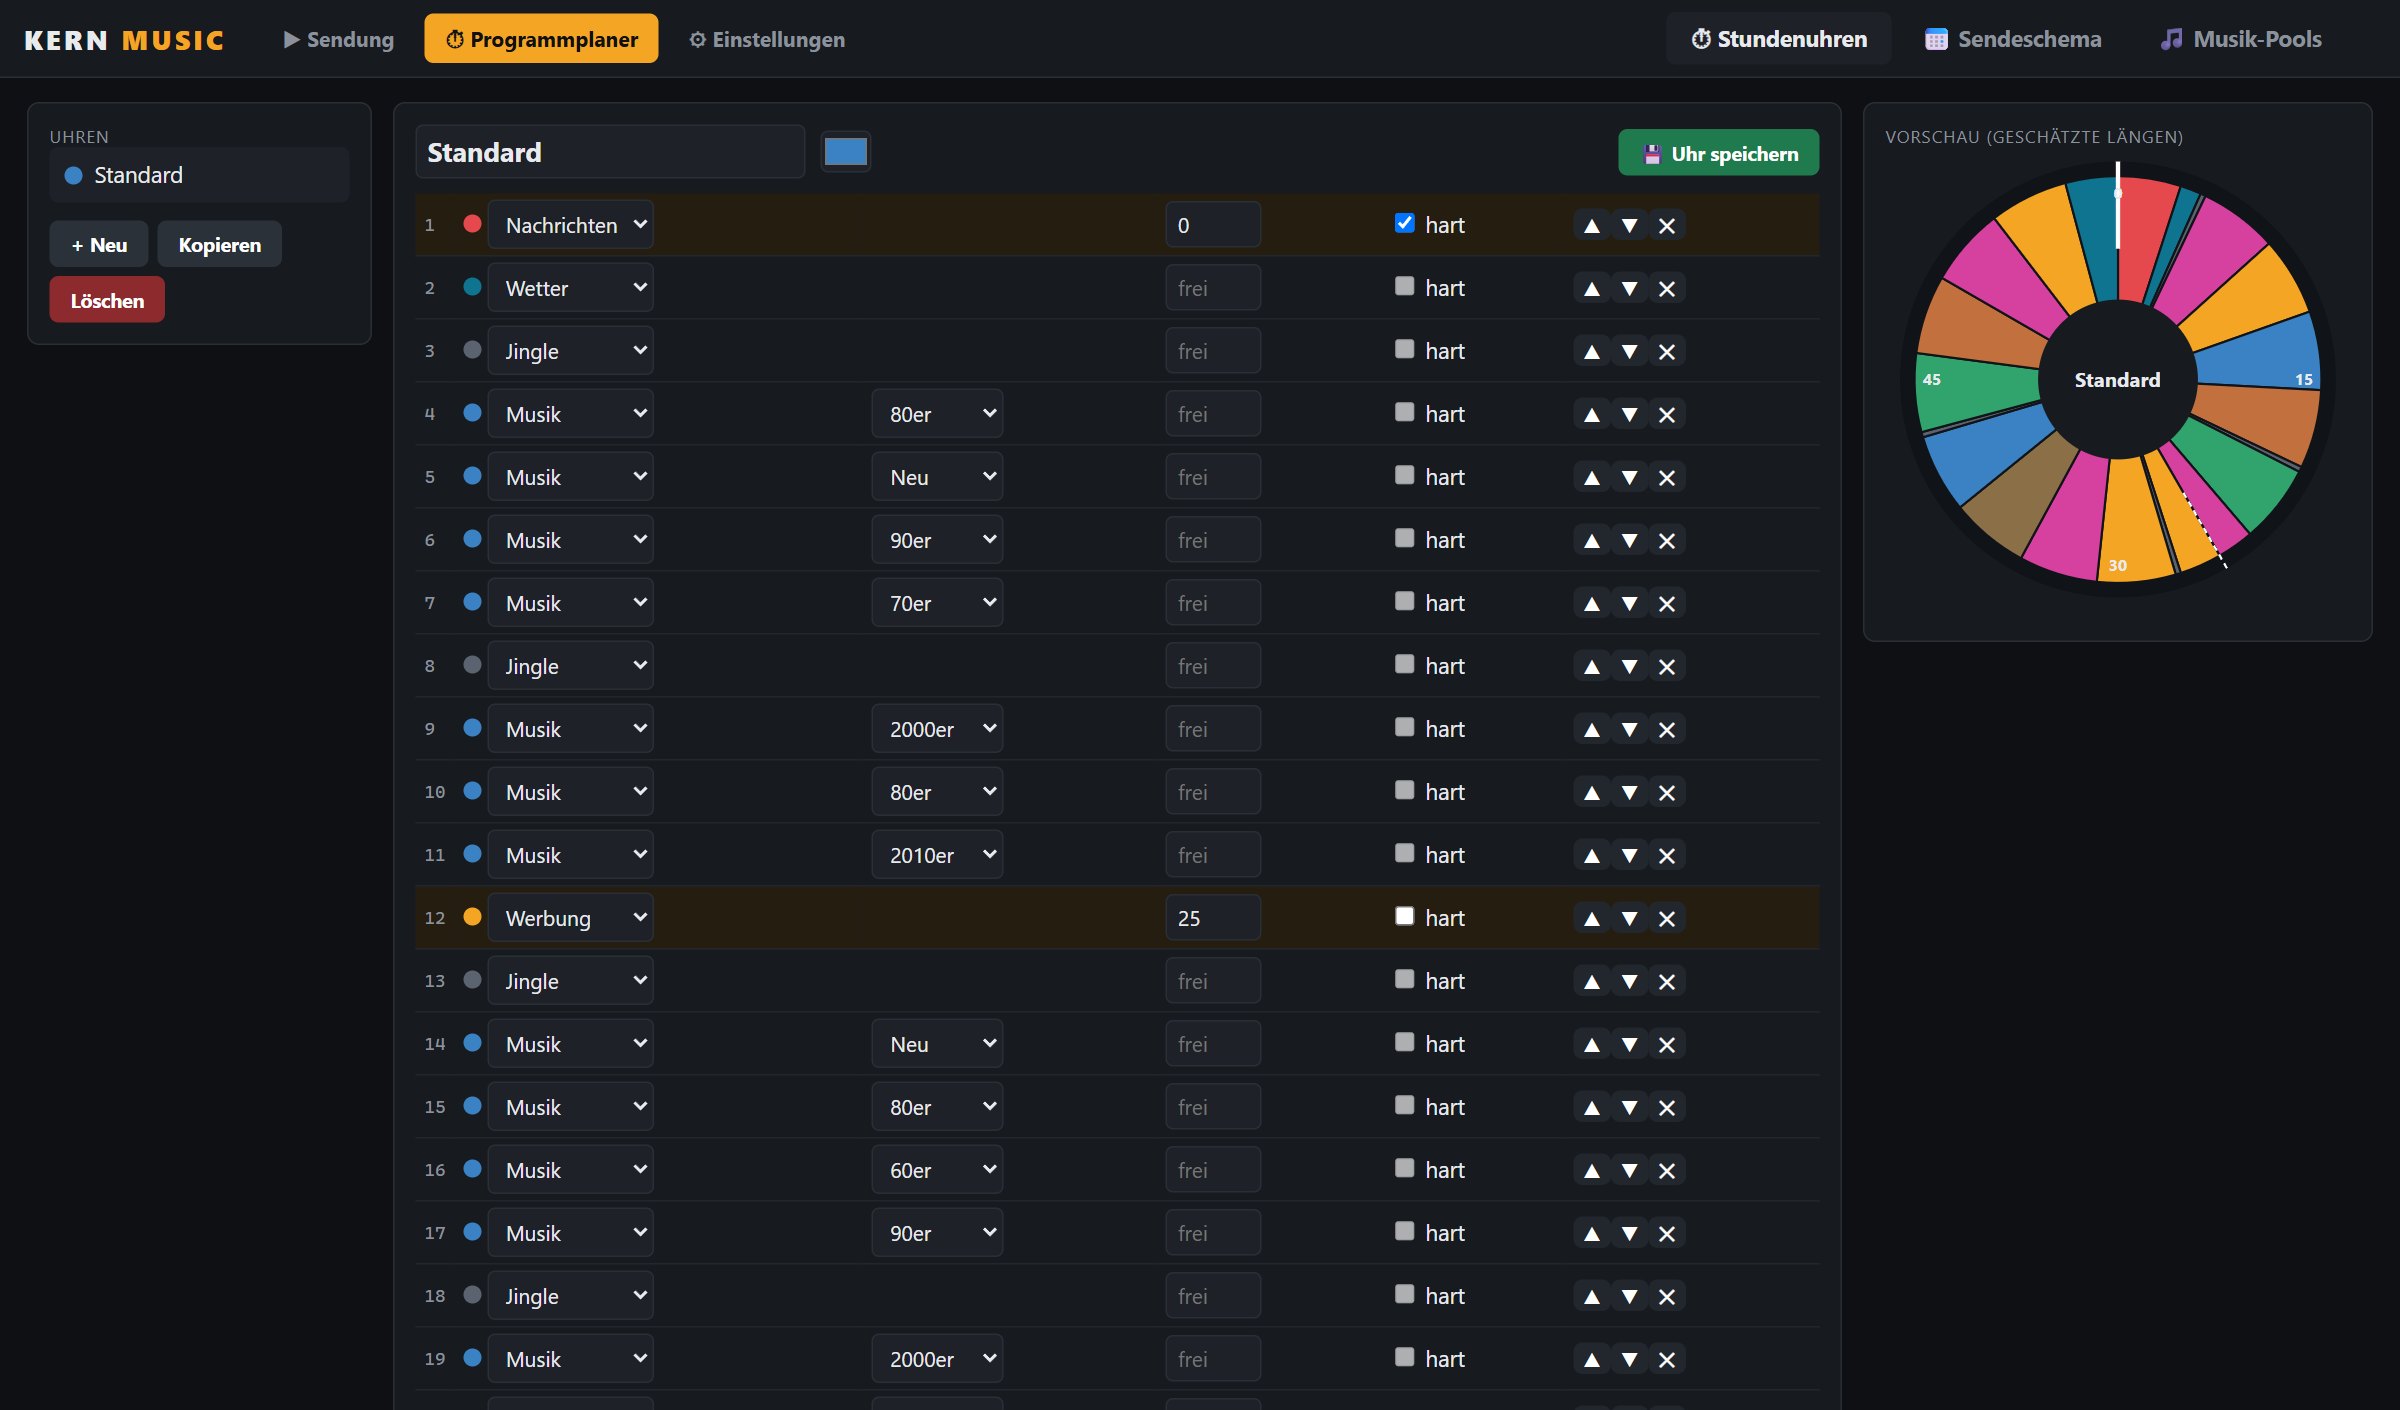The image size is (2400, 1410).
Task: Click the red Löschen button
Action: pyautogui.click(x=107, y=301)
